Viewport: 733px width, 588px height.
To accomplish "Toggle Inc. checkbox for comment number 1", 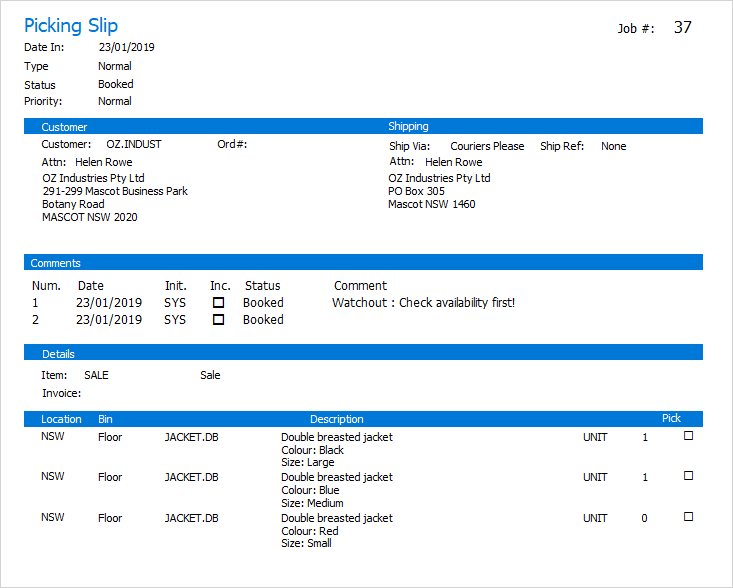I will 218,302.
